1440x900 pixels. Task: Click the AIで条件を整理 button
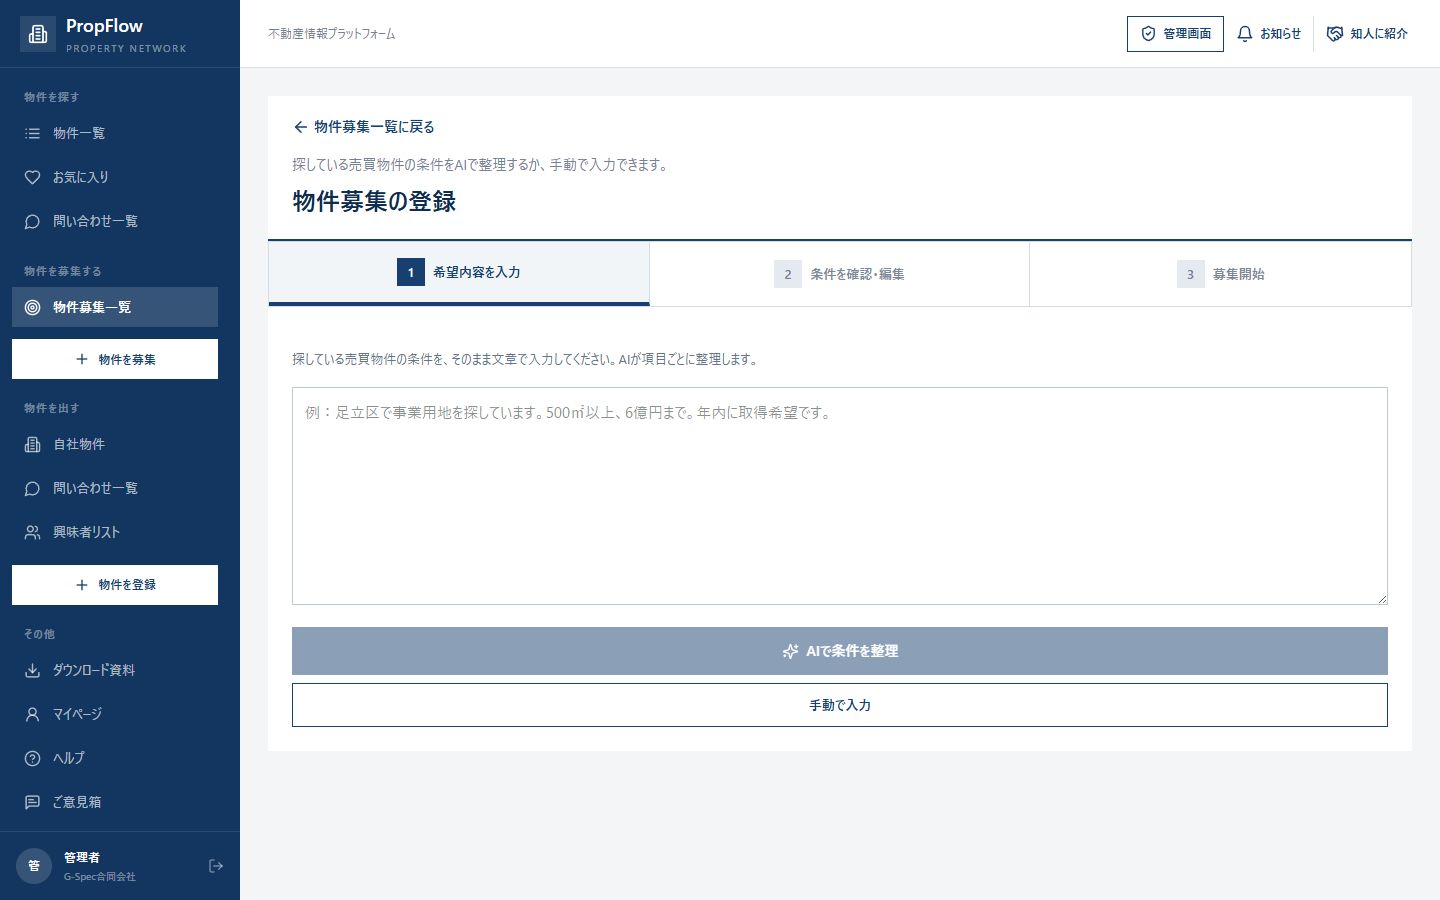[x=840, y=651]
